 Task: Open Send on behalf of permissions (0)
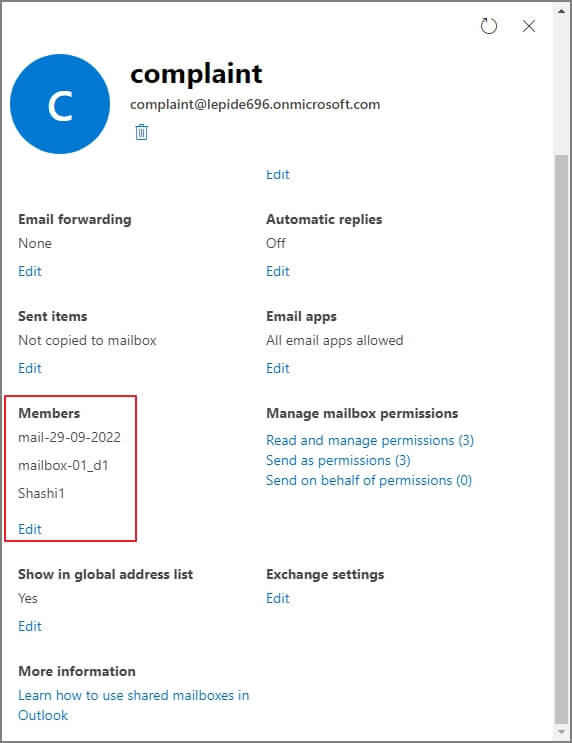click(369, 480)
